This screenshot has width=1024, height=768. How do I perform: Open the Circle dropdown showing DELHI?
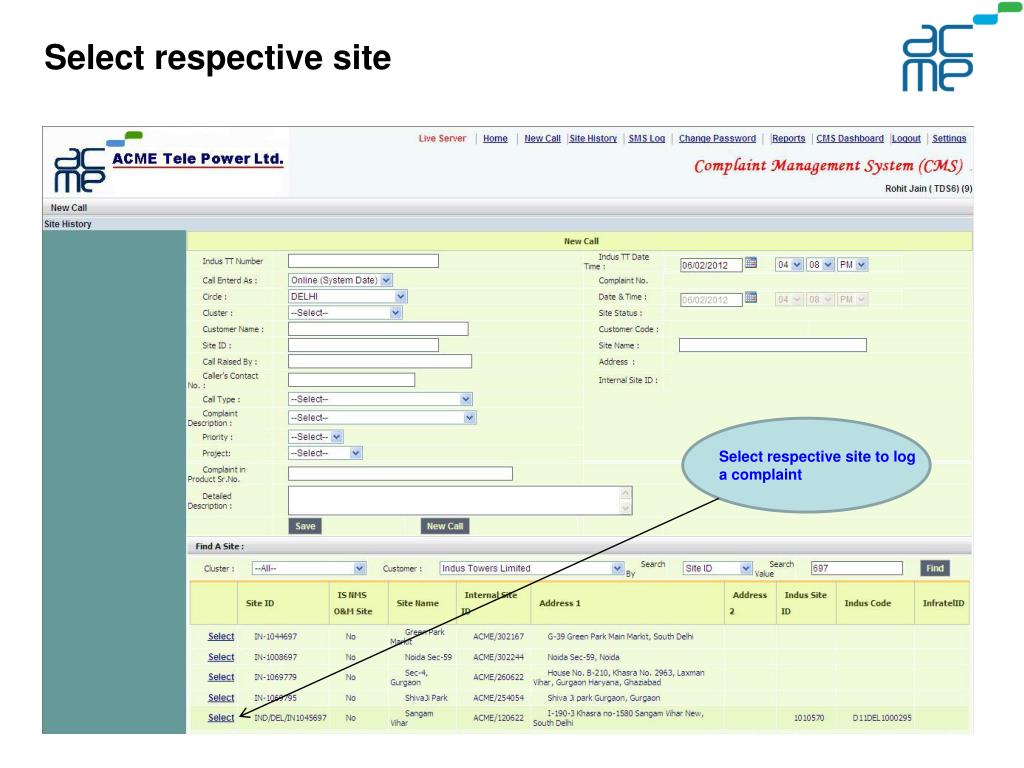tap(347, 296)
